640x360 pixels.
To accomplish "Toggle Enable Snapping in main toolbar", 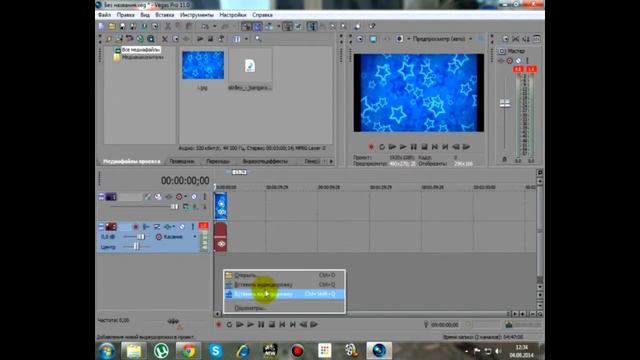I will pyautogui.click(x=246, y=27).
